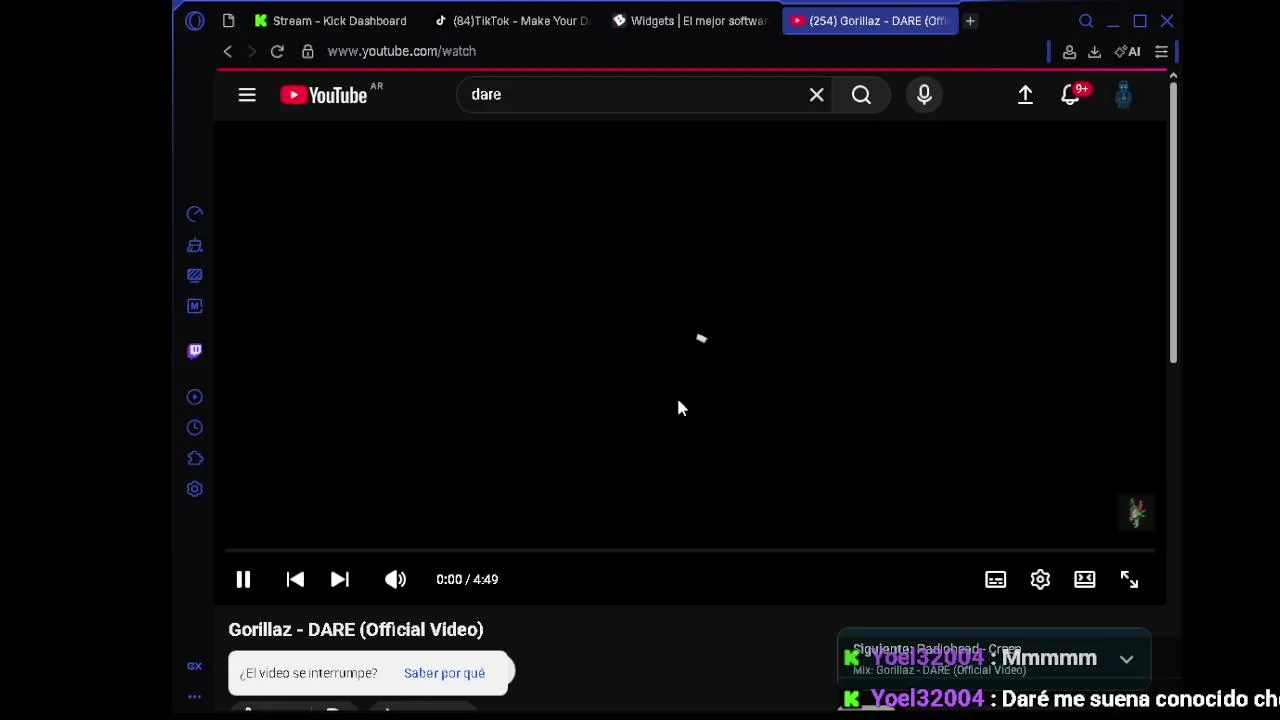View site security lock info

pyautogui.click(x=308, y=51)
